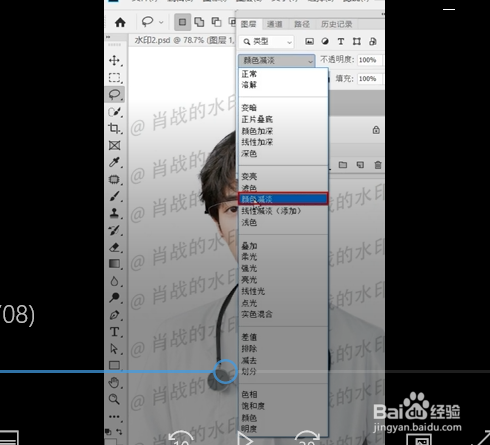Select the Frame tool
The image size is (490, 445).
click(x=114, y=145)
